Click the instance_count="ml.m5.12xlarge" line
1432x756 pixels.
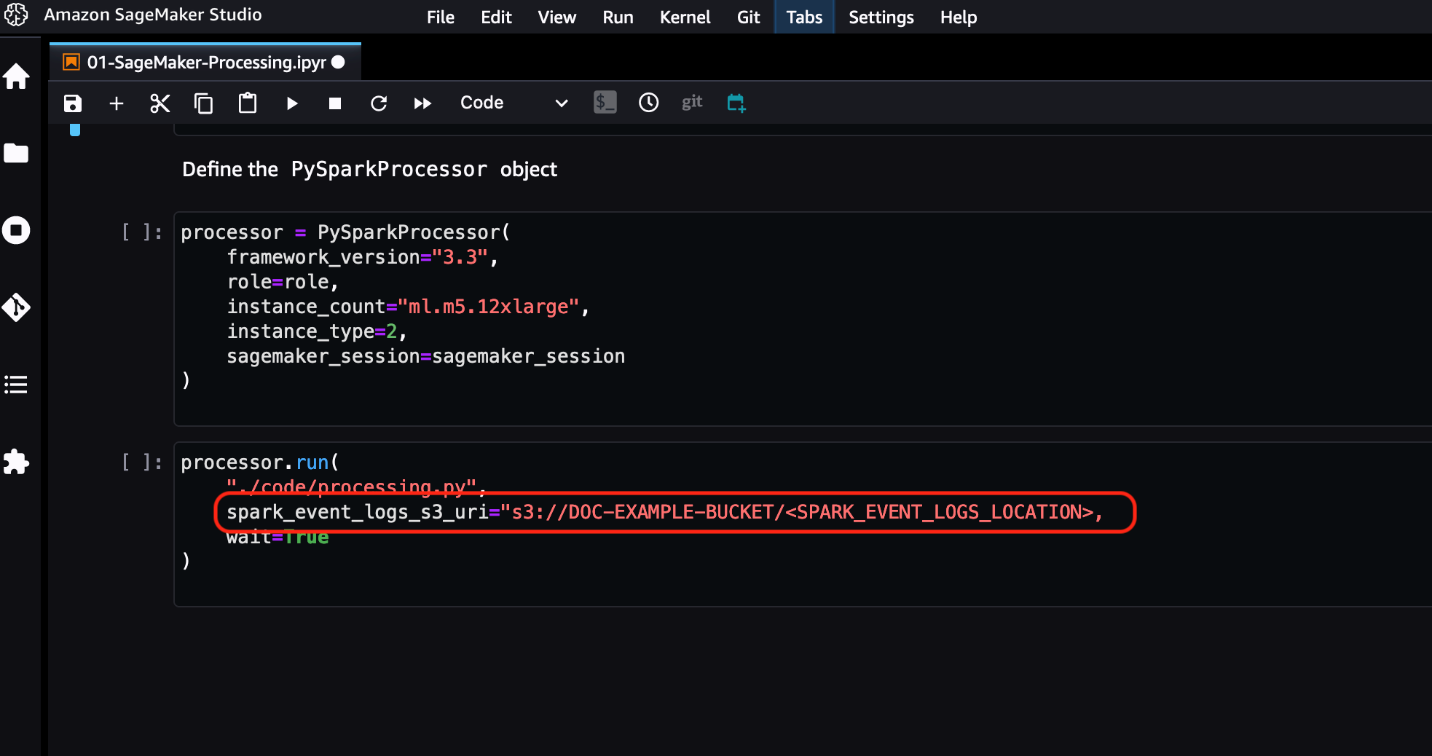pyautogui.click(x=408, y=307)
